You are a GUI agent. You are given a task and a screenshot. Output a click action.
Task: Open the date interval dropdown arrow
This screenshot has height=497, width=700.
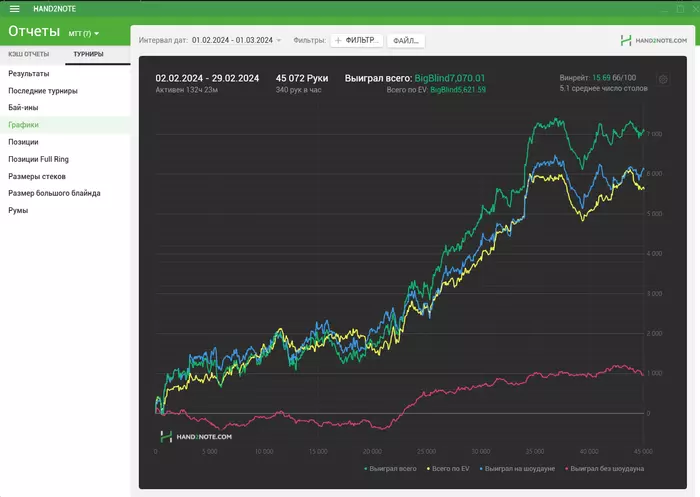point(279,40)
